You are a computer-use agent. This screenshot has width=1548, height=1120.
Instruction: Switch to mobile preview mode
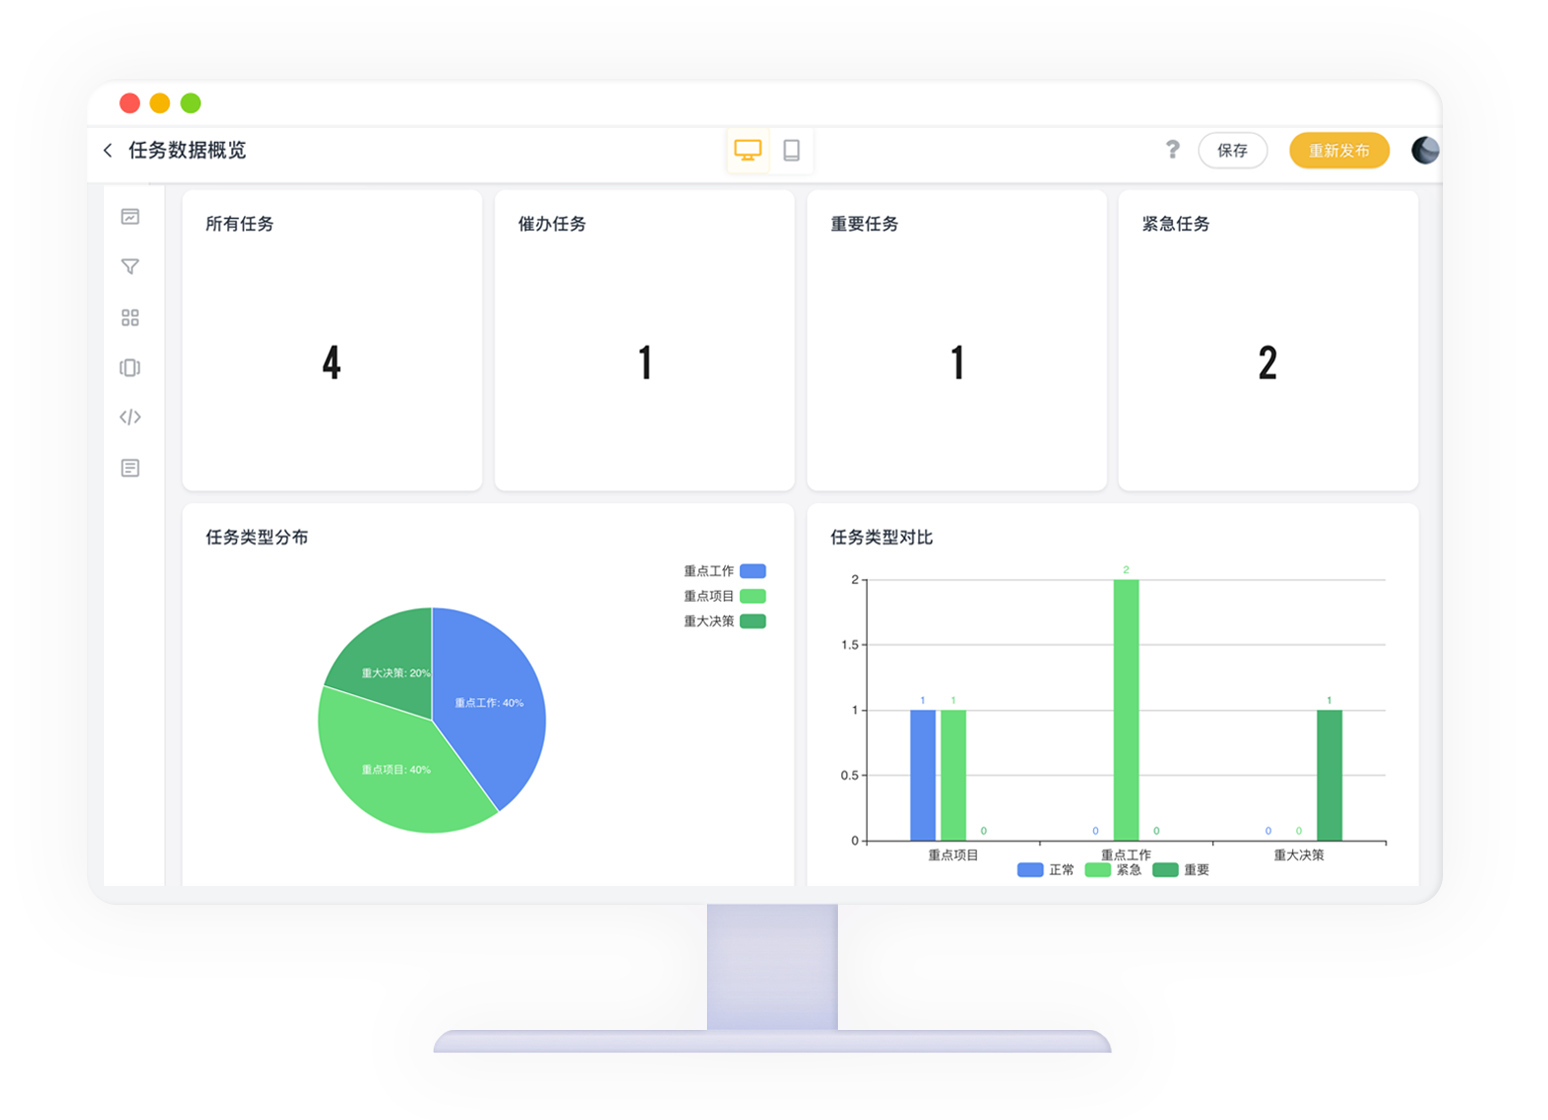(x=791, y=150)
